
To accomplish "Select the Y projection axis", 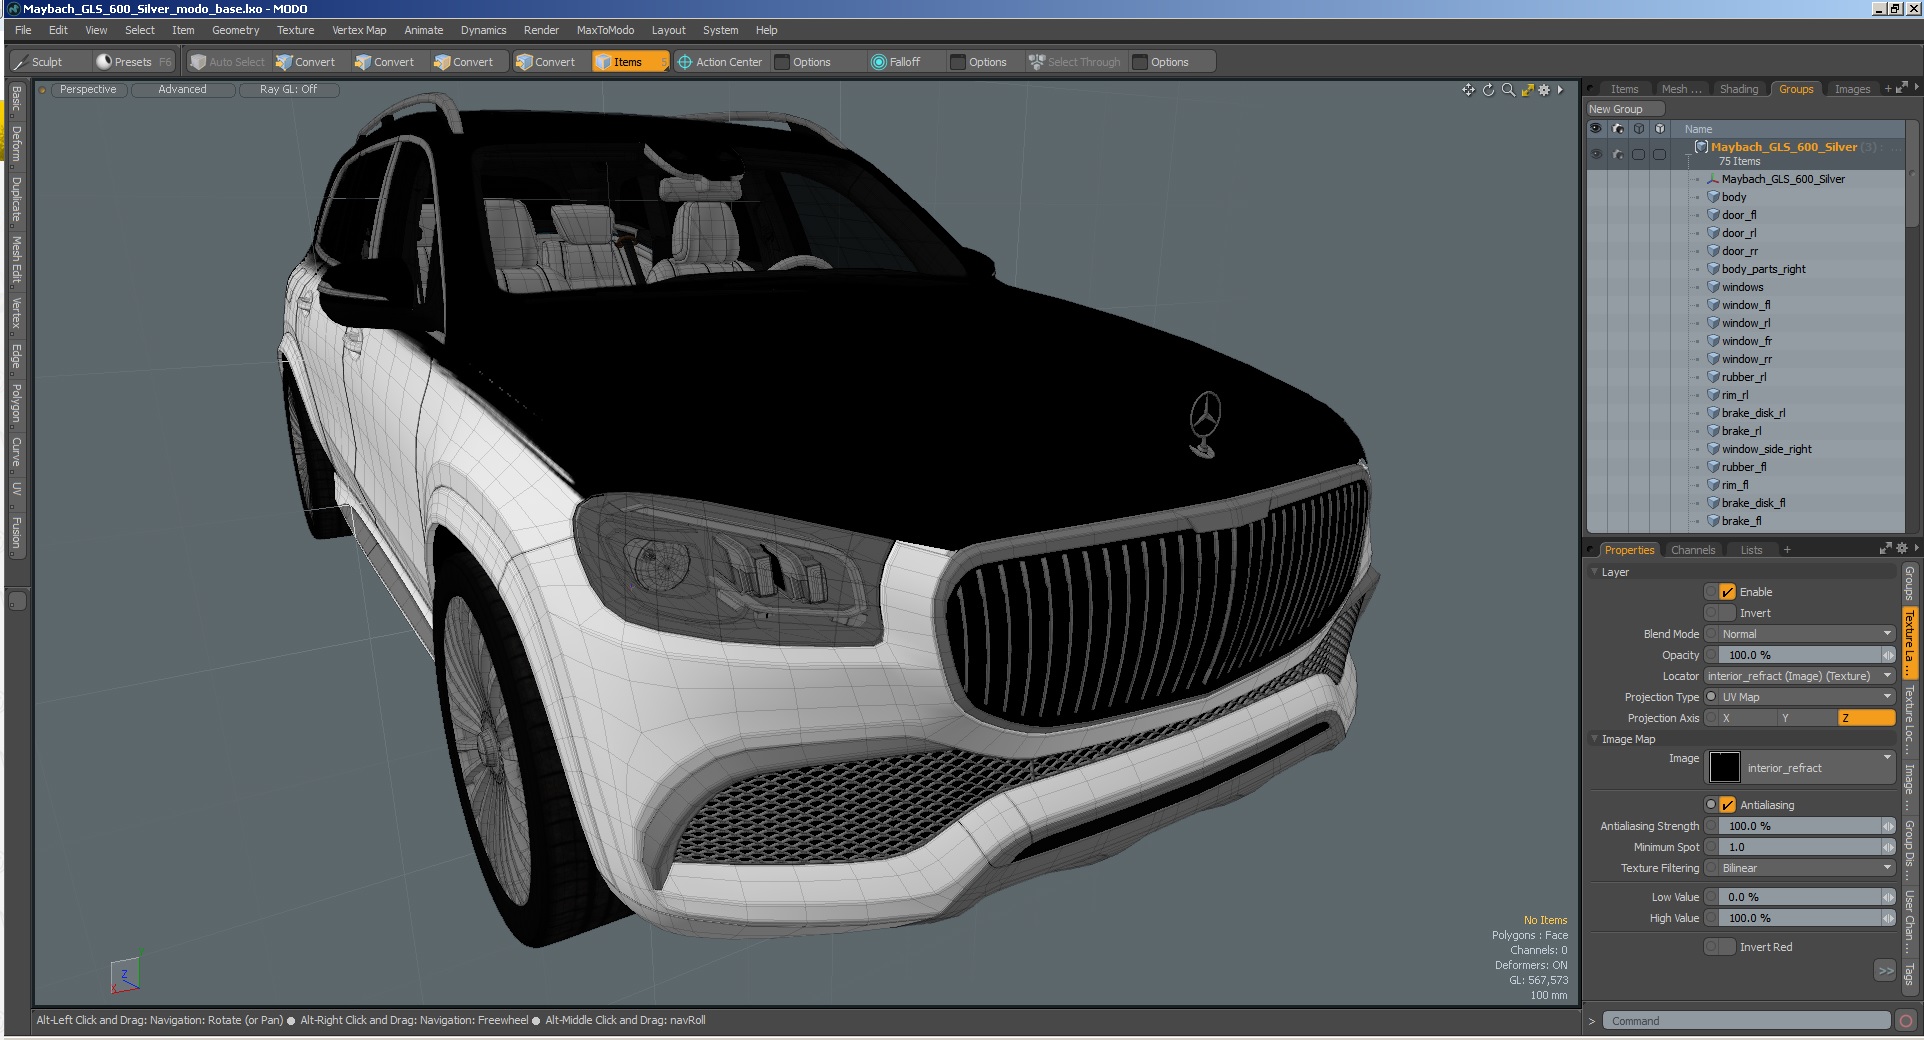I will (x=1807, y=718).
